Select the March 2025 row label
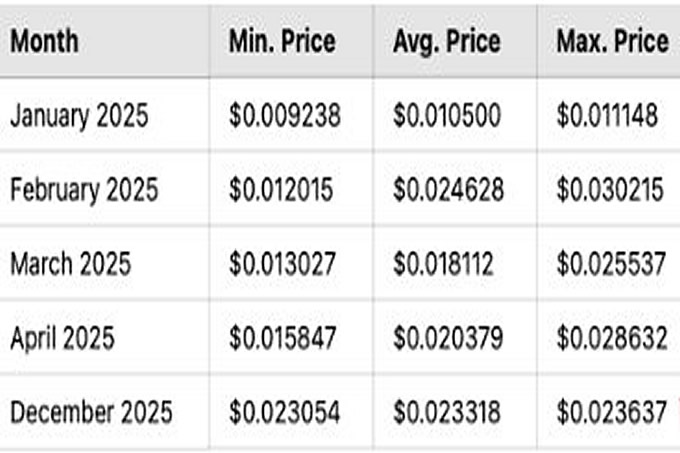 [70, 264]
